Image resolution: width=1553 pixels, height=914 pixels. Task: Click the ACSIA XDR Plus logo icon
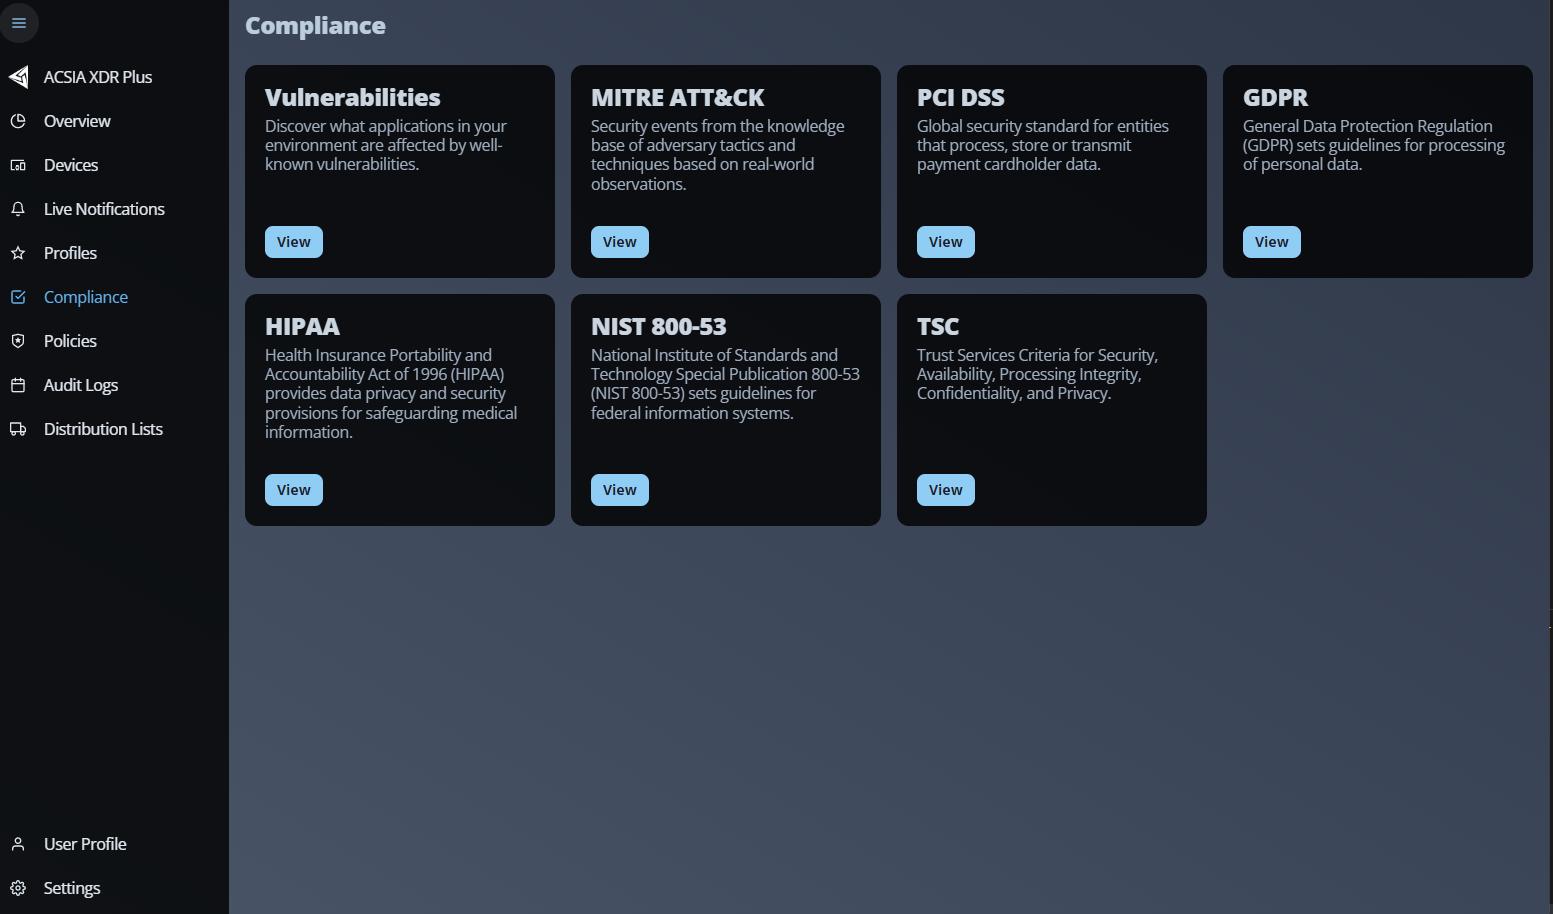[19, 77]
